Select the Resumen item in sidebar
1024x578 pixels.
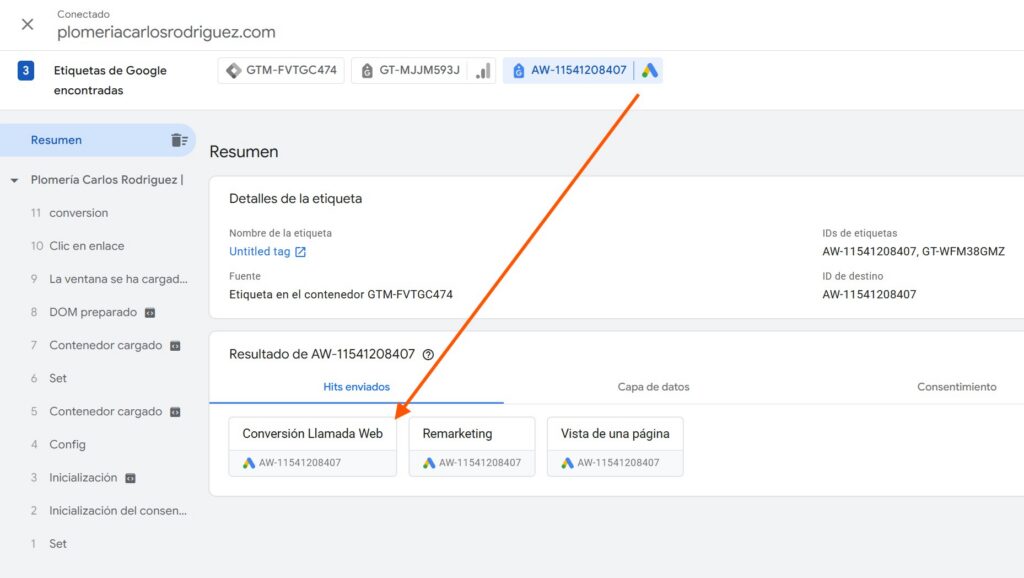[x=56, y=140]
